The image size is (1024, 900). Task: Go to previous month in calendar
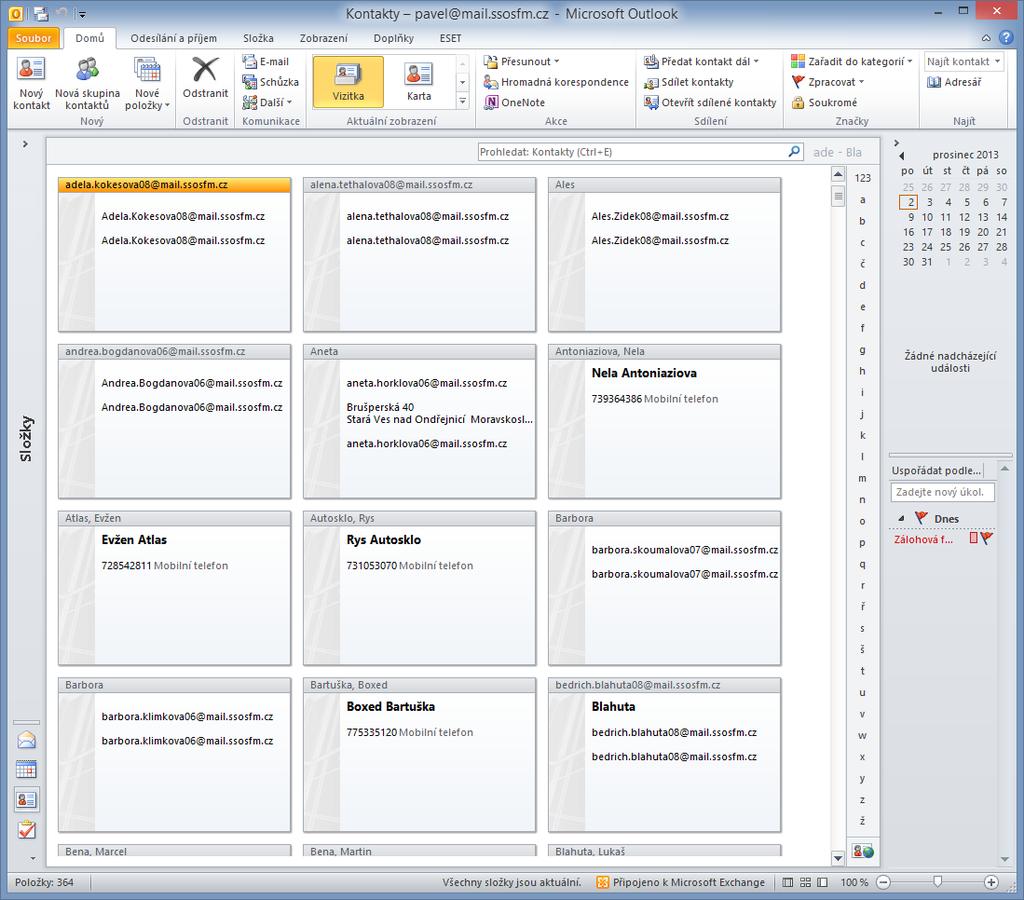[902, 155]
